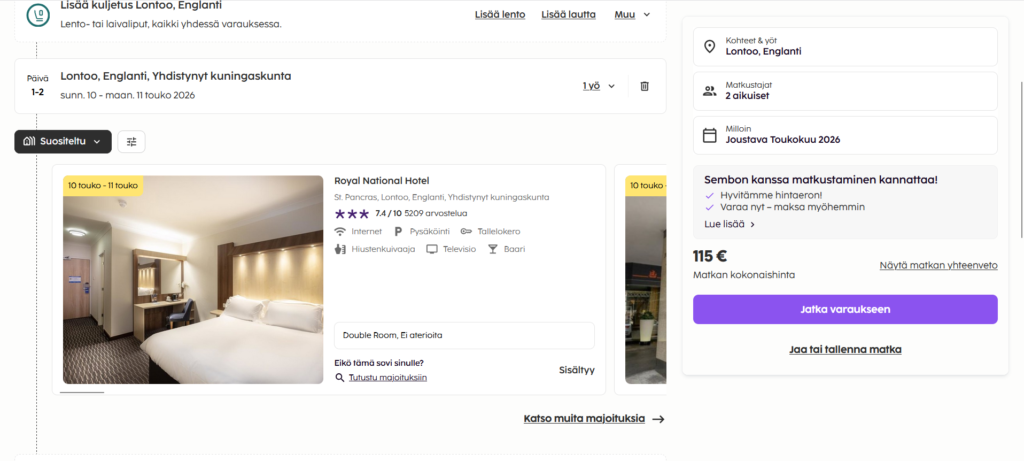Click the Tallelokero safe icon

pyautogui.click(x=466, y=231)
